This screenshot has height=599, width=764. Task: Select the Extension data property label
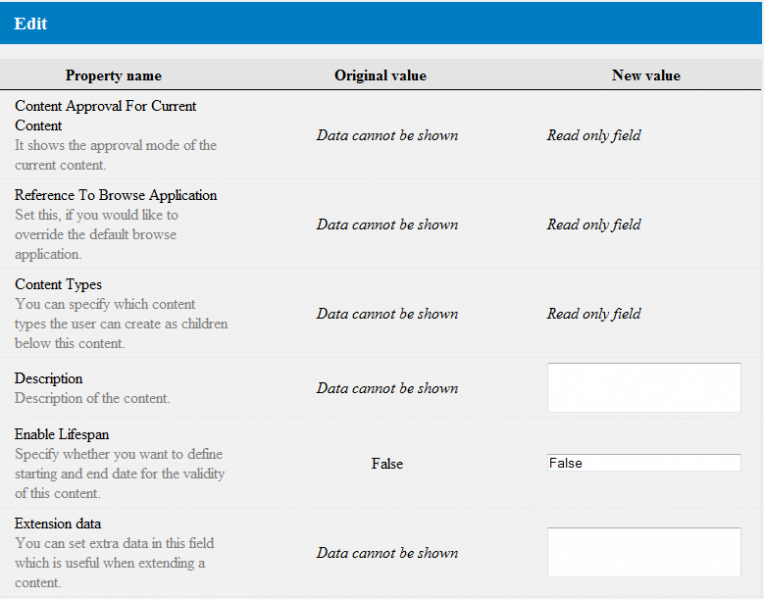(x=57, y=523)
